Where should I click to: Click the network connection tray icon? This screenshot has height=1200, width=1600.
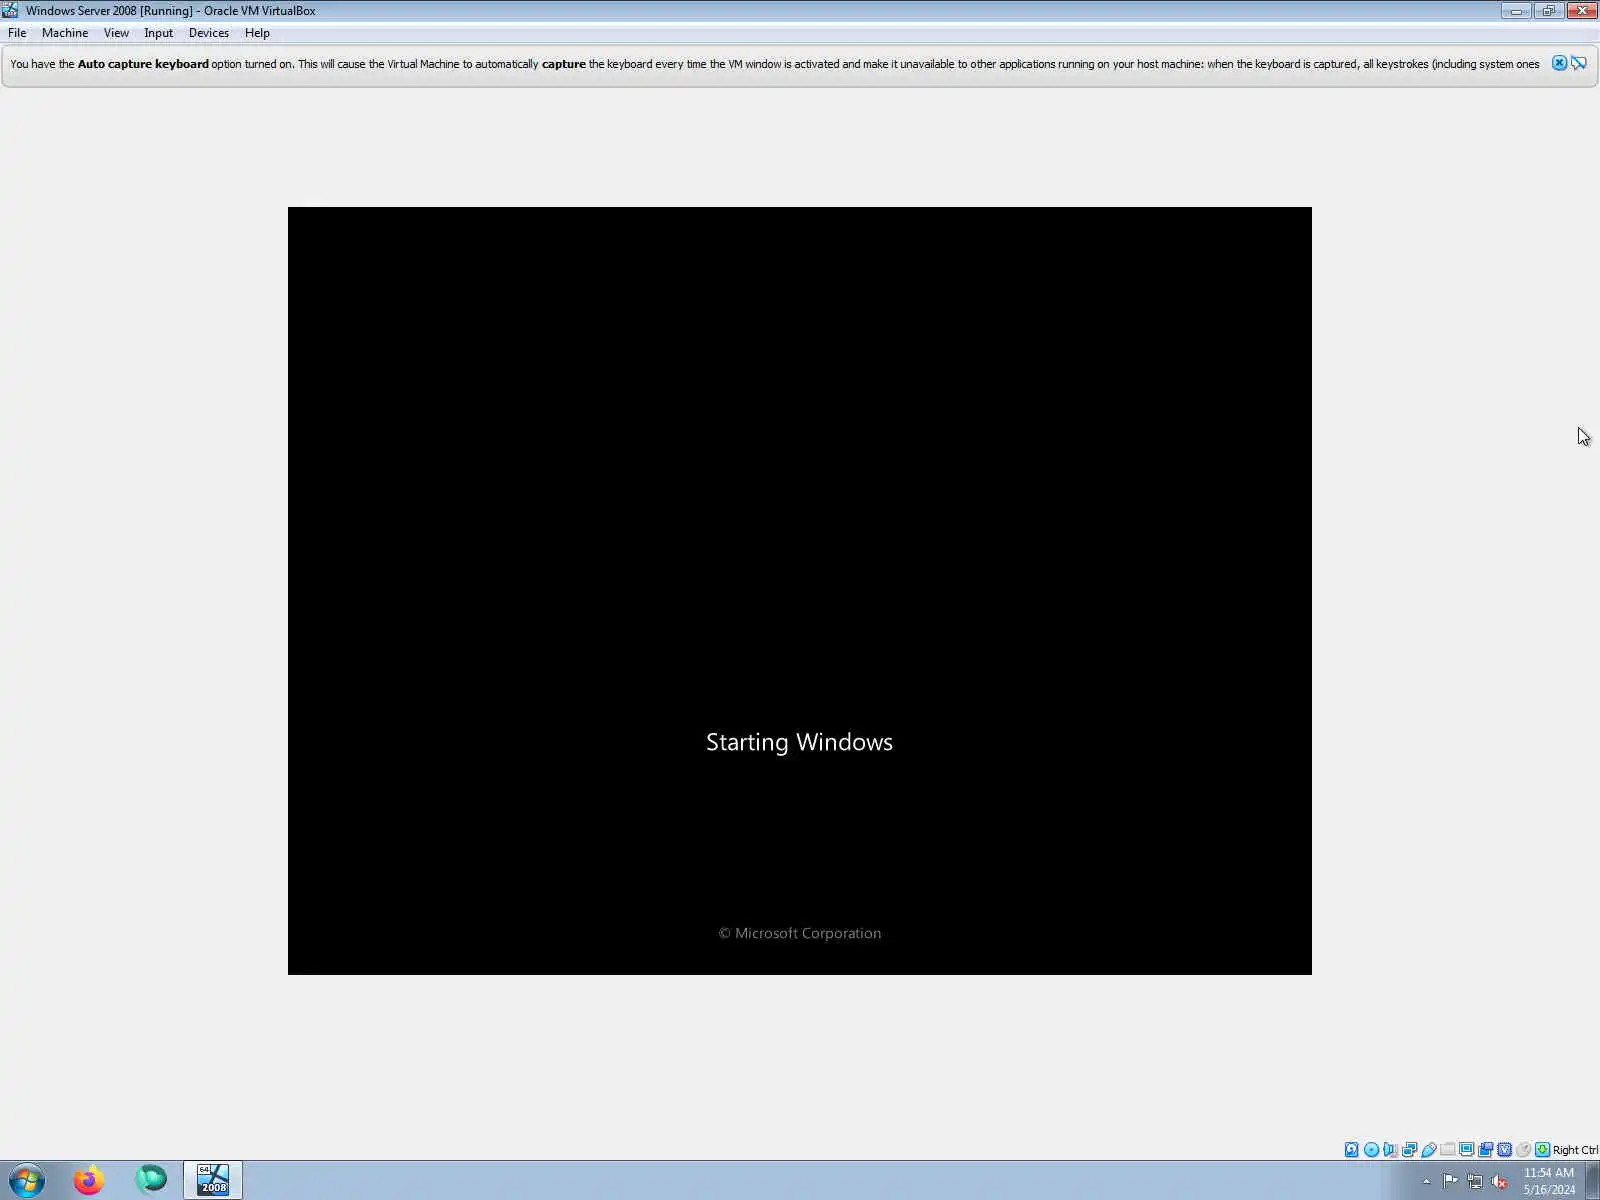click(1475, 1181)
